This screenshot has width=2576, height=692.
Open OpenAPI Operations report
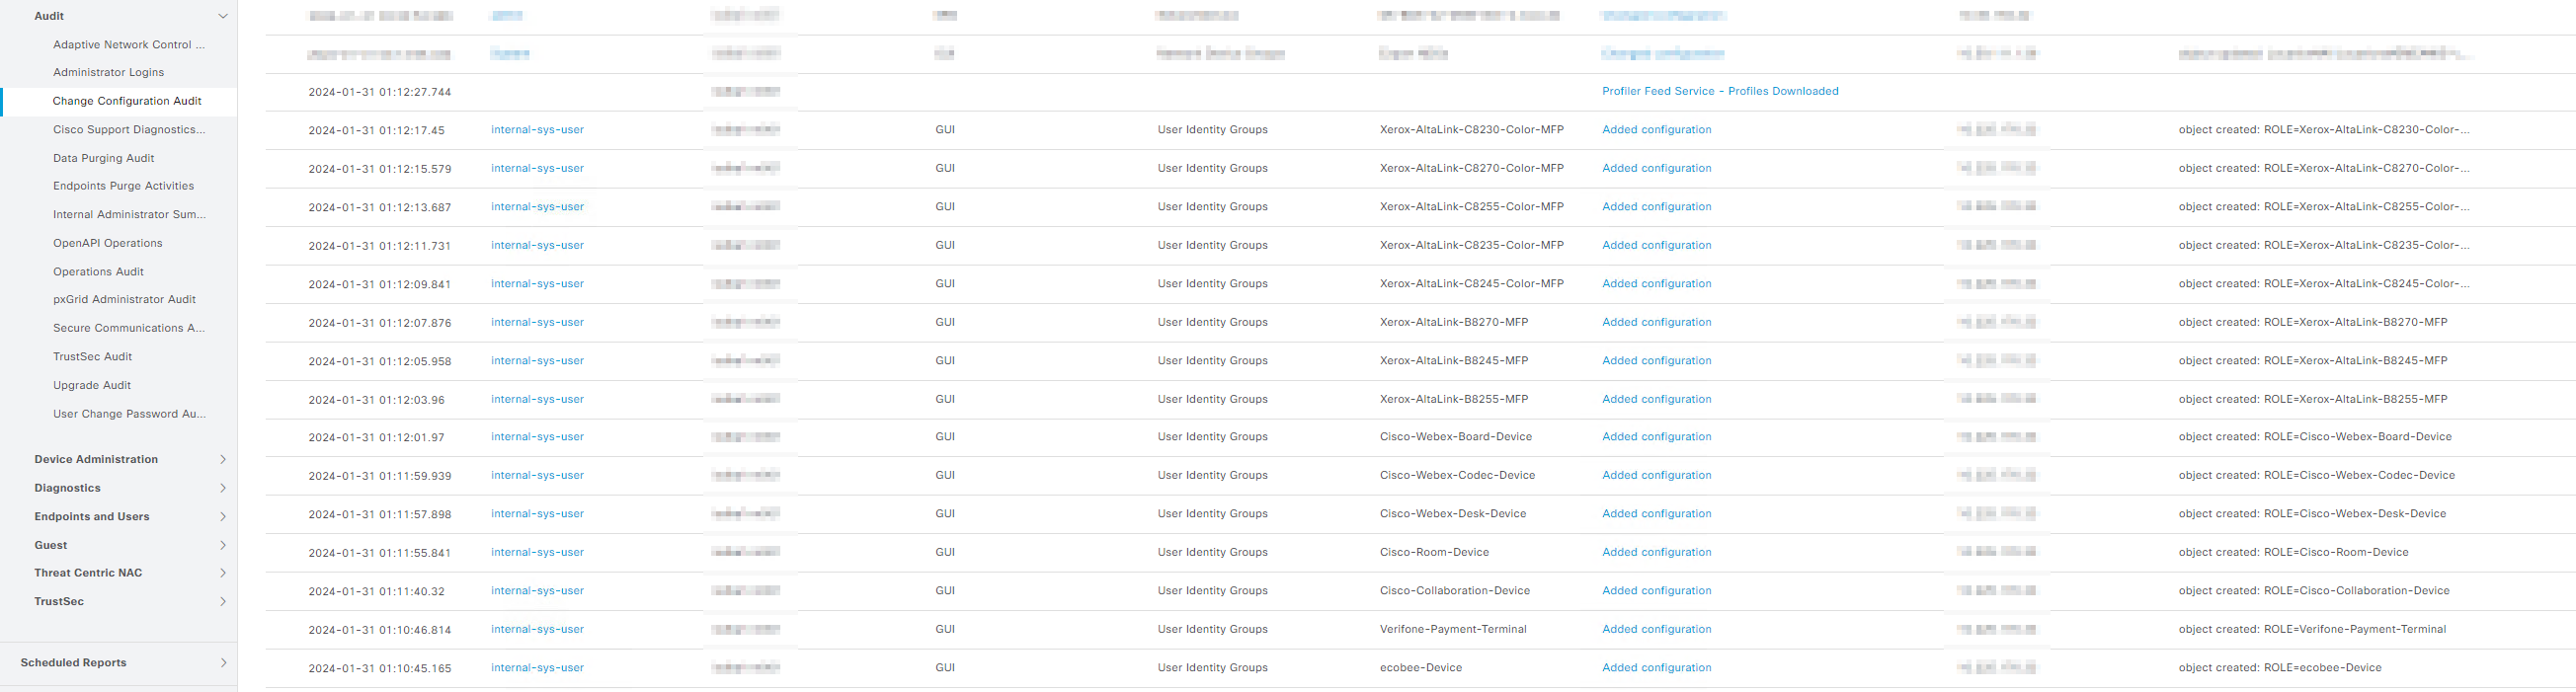coord(107,243)
